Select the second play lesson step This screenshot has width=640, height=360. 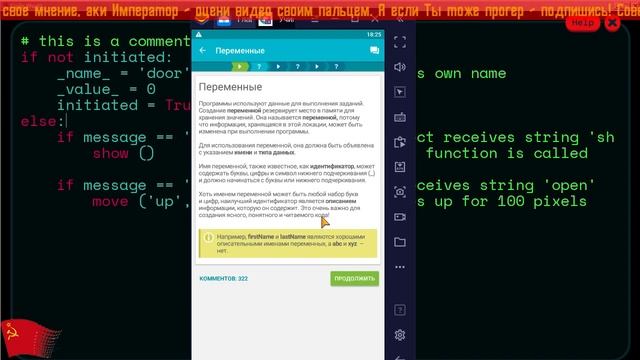tap(278, 66)
